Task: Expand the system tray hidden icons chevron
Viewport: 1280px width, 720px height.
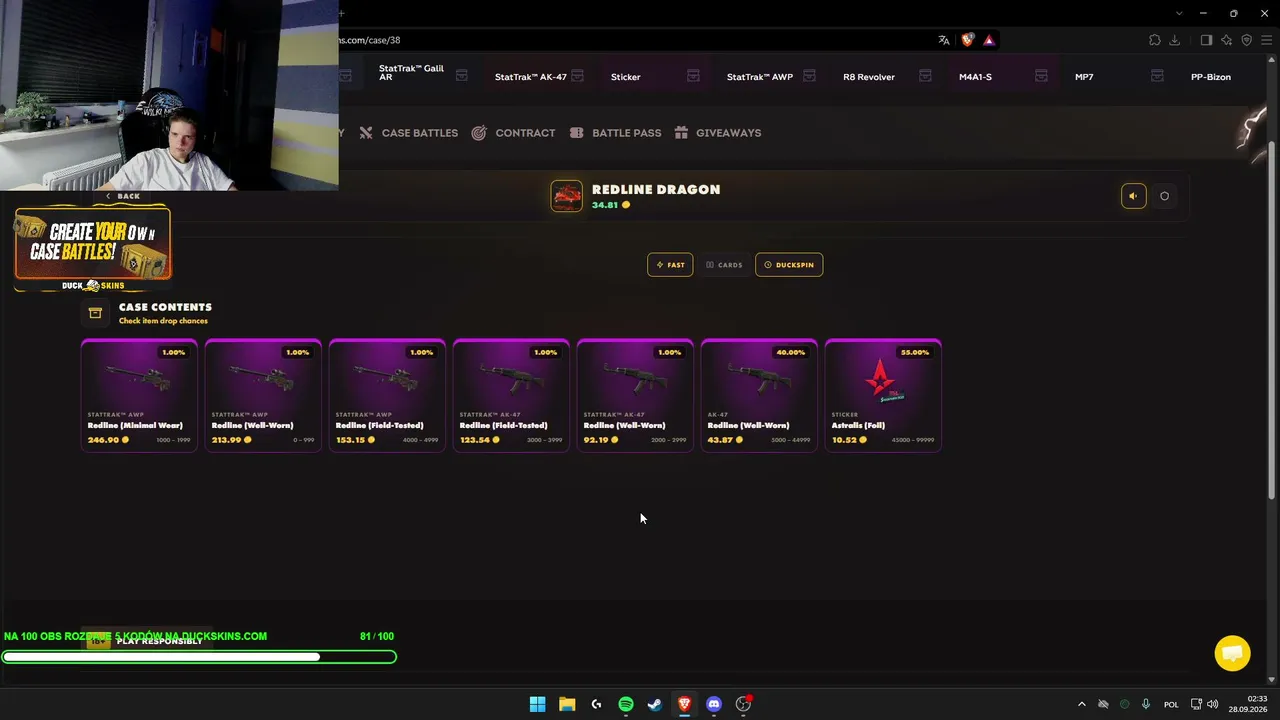Action: [x=1081, y=704]
